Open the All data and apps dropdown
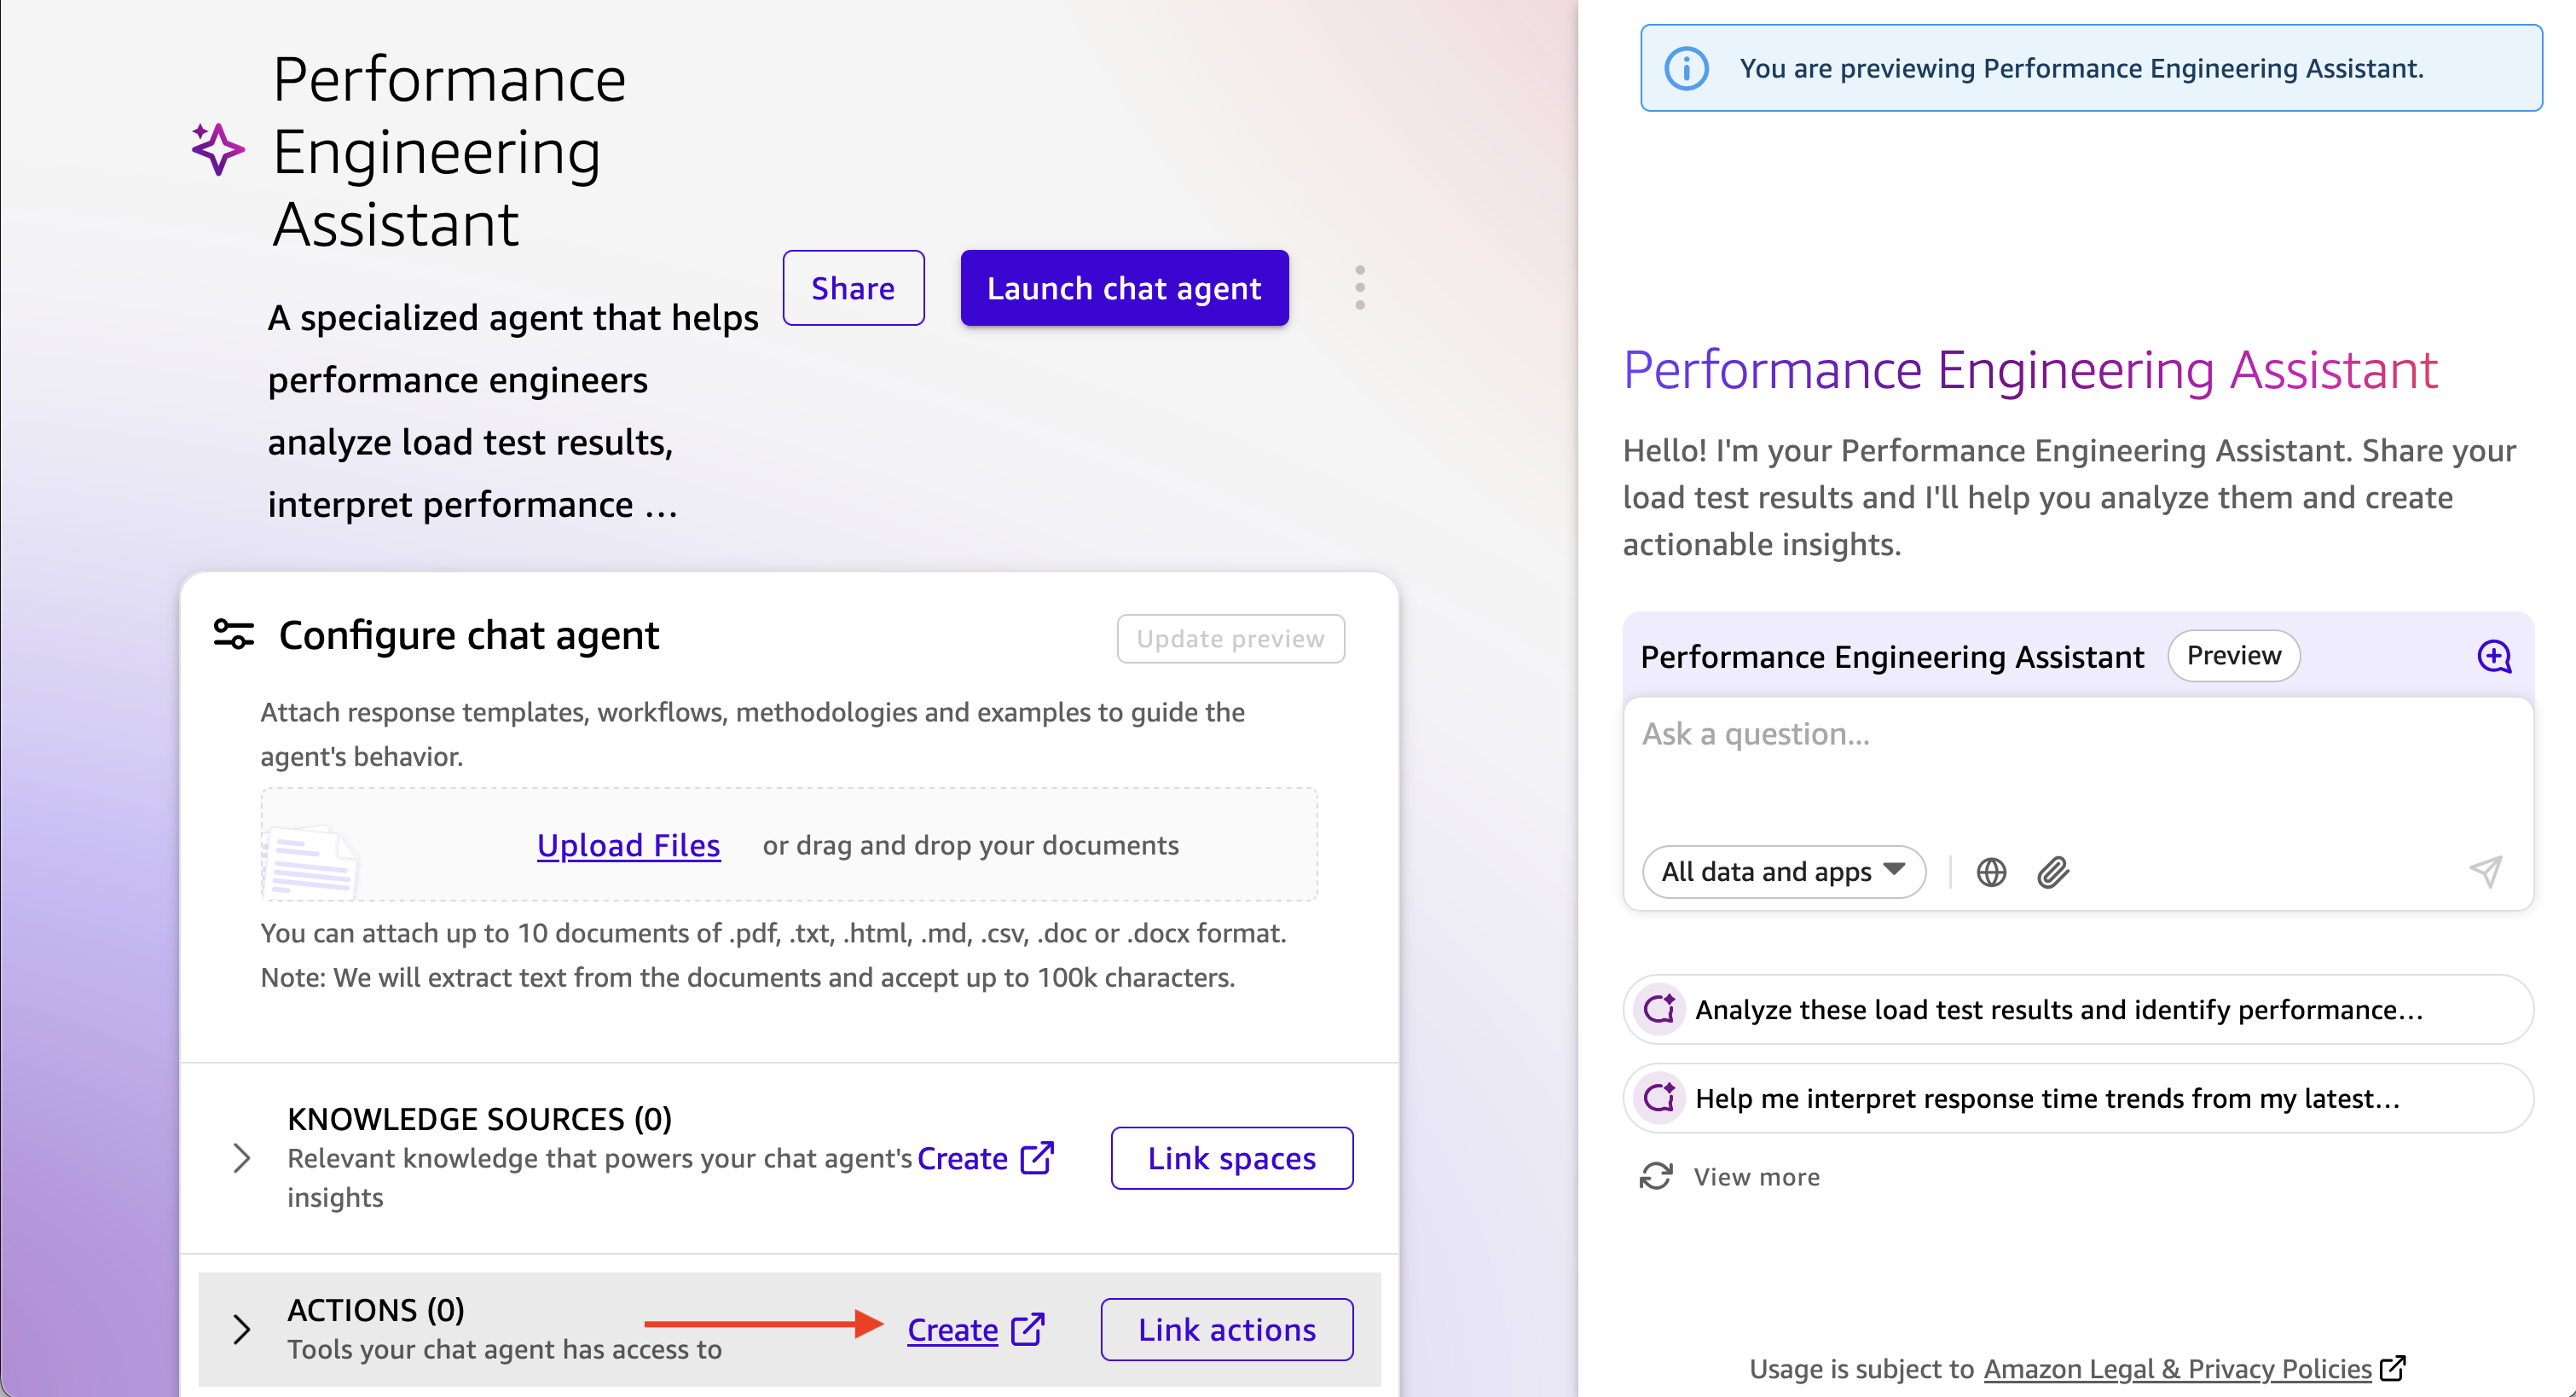 [x=1783, y=871]
